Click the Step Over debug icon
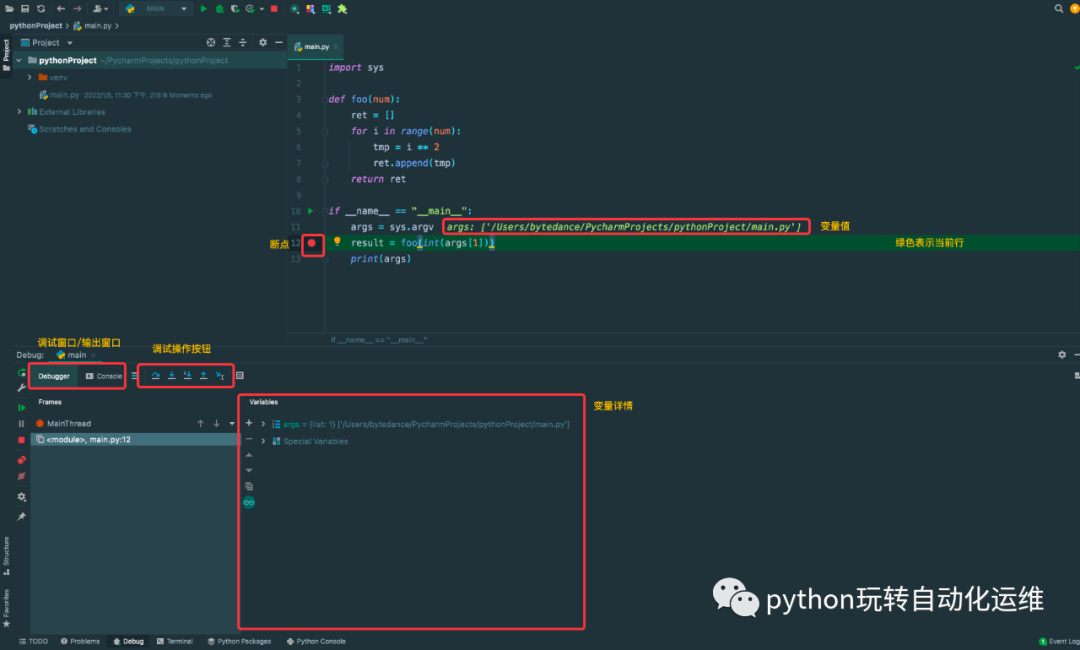The width and height of the screenshot is (1080, 650). point(156,375)
